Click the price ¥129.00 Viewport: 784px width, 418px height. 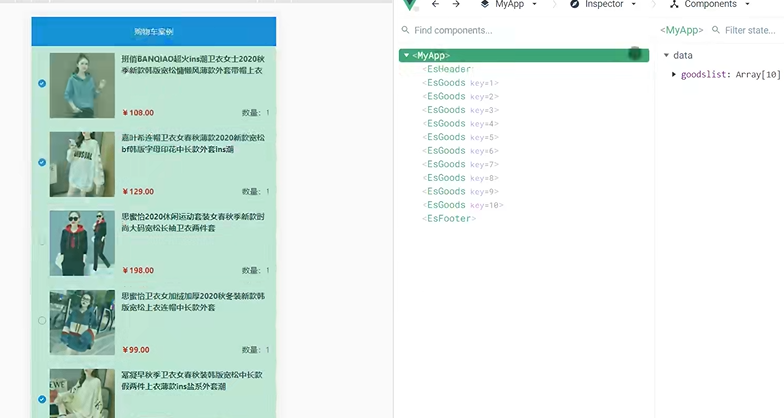tap(138, 192)
